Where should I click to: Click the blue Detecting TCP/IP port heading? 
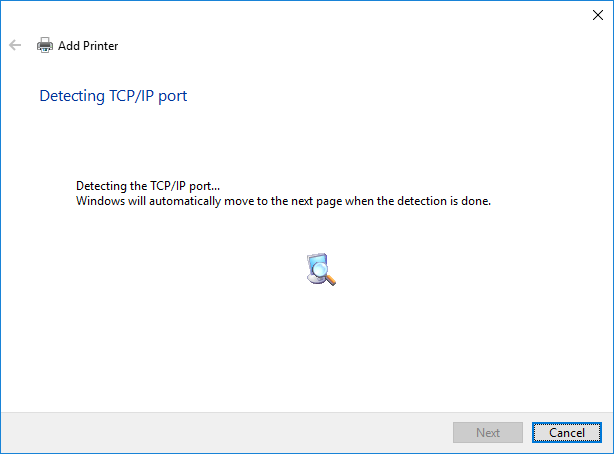(113, 96)
